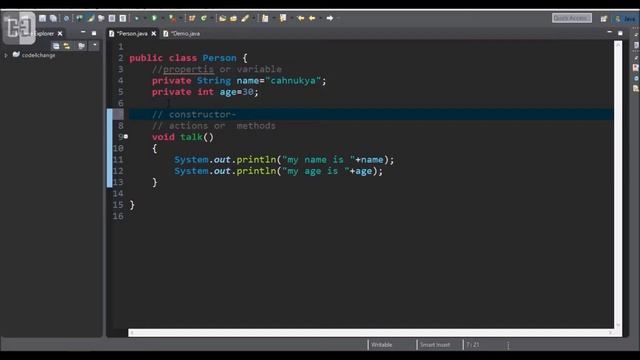
Task: Click the Next Annotation toolbar icon
Action: click(264, 18)
